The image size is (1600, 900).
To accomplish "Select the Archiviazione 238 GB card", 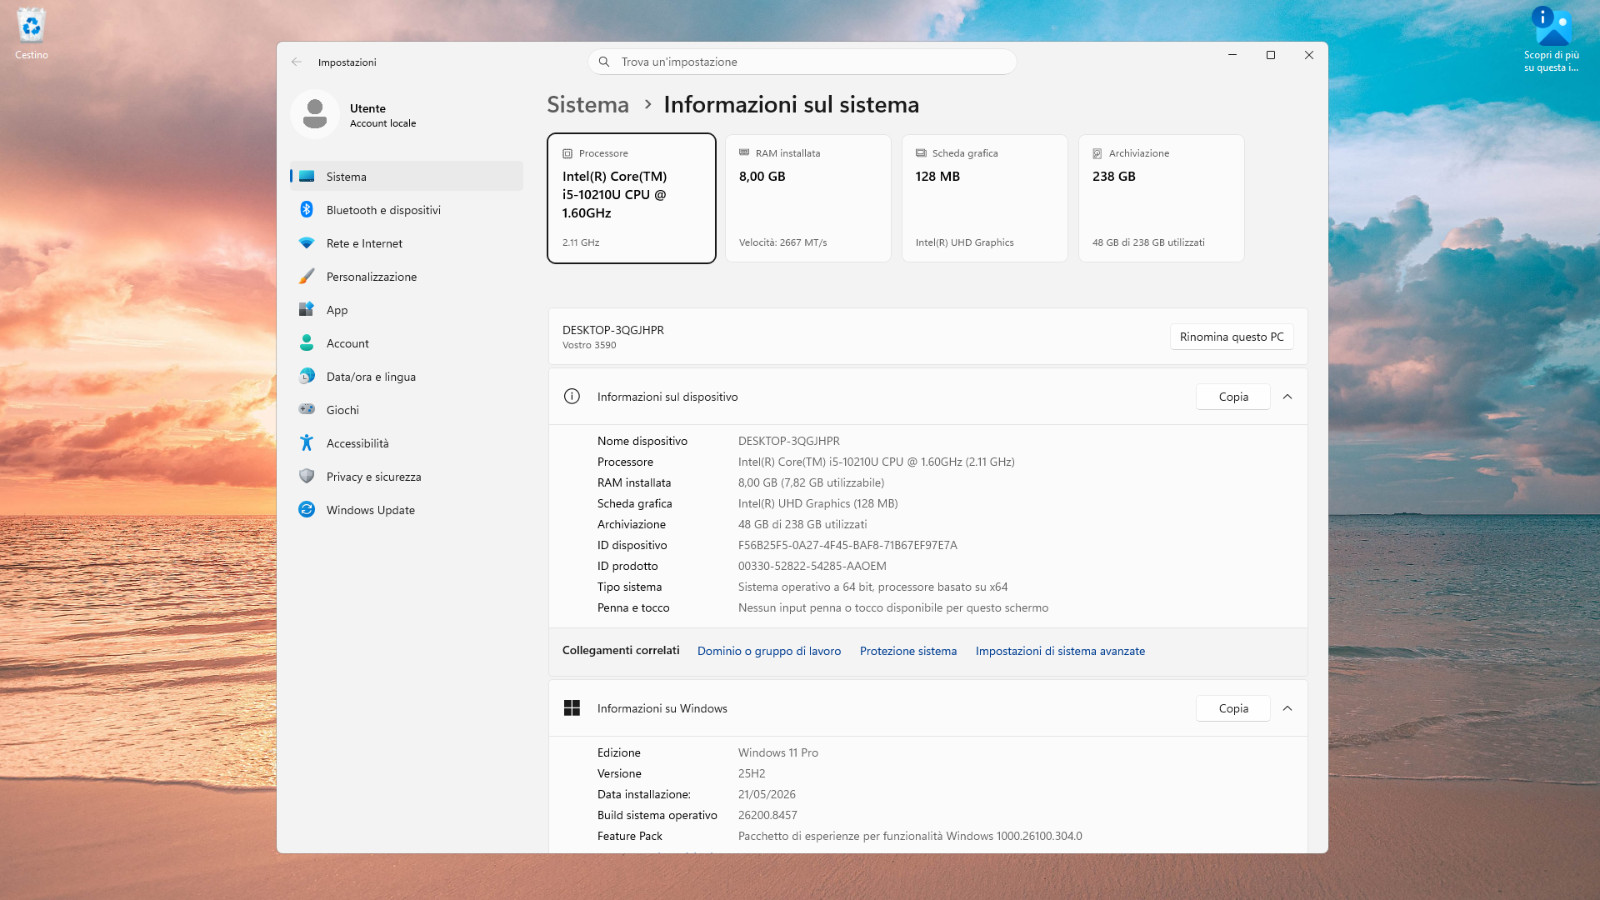I will point(1161,198).
